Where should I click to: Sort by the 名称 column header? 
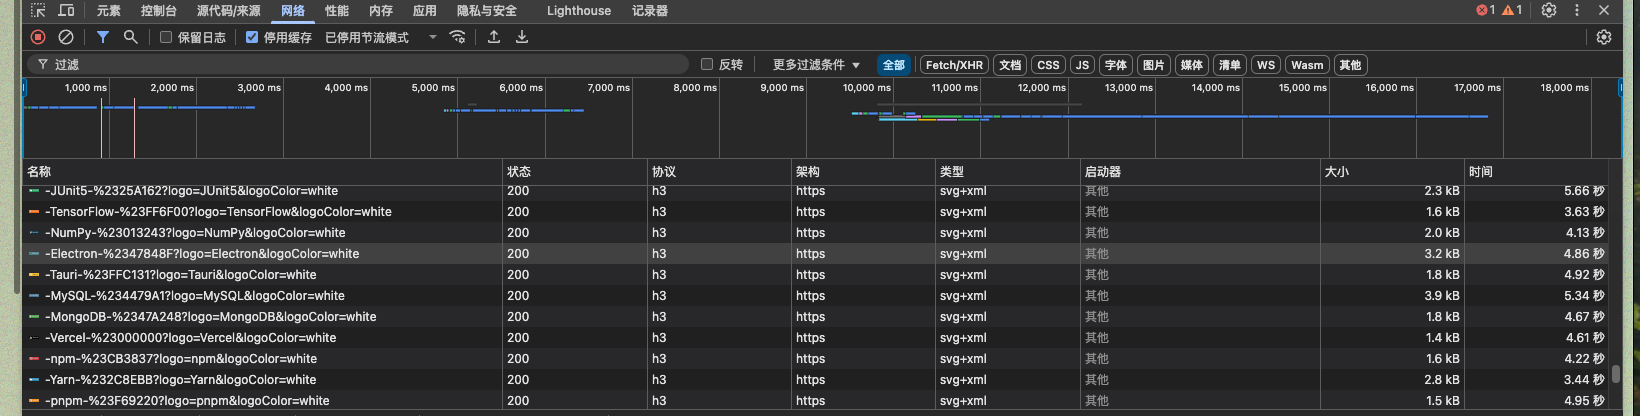(263, 172)
